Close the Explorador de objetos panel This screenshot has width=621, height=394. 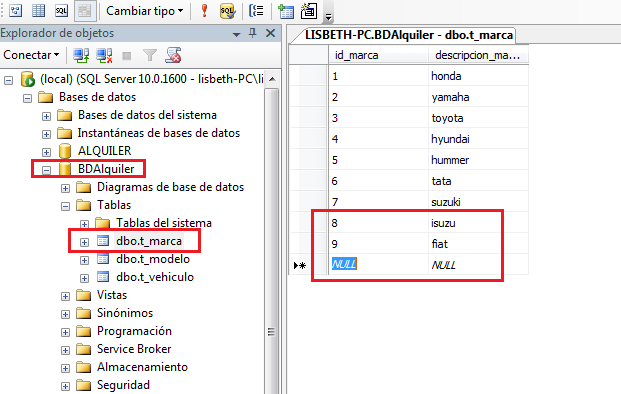click(270, 33)
